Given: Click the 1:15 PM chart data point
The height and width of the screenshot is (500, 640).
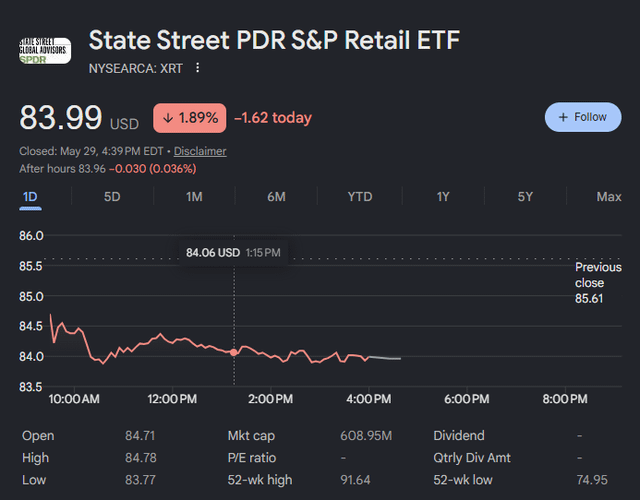Looking at the screenshot, I should point(234,352).
